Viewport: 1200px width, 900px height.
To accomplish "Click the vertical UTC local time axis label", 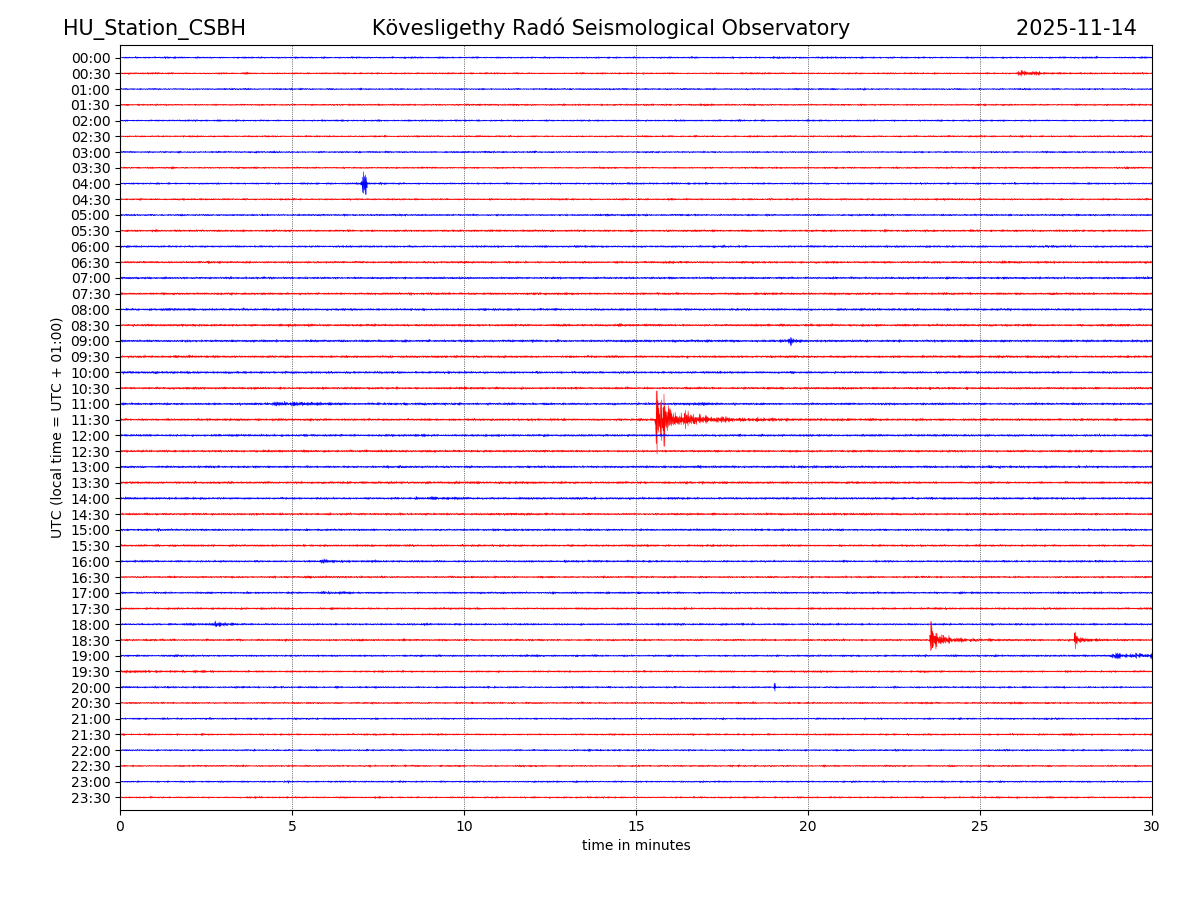I will tap(57, 427).
